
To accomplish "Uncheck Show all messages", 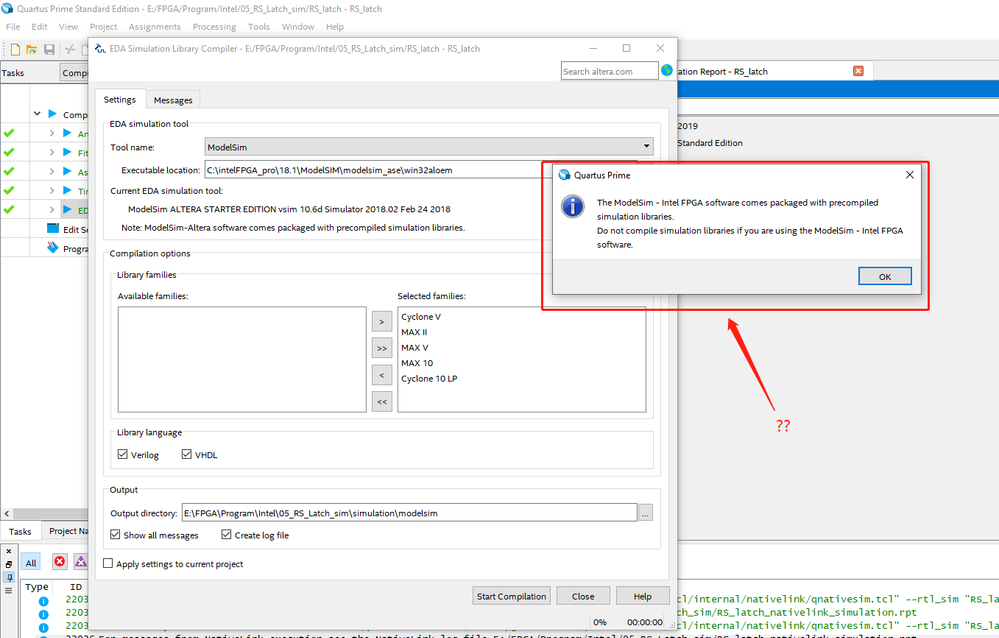I will (115, 534).
